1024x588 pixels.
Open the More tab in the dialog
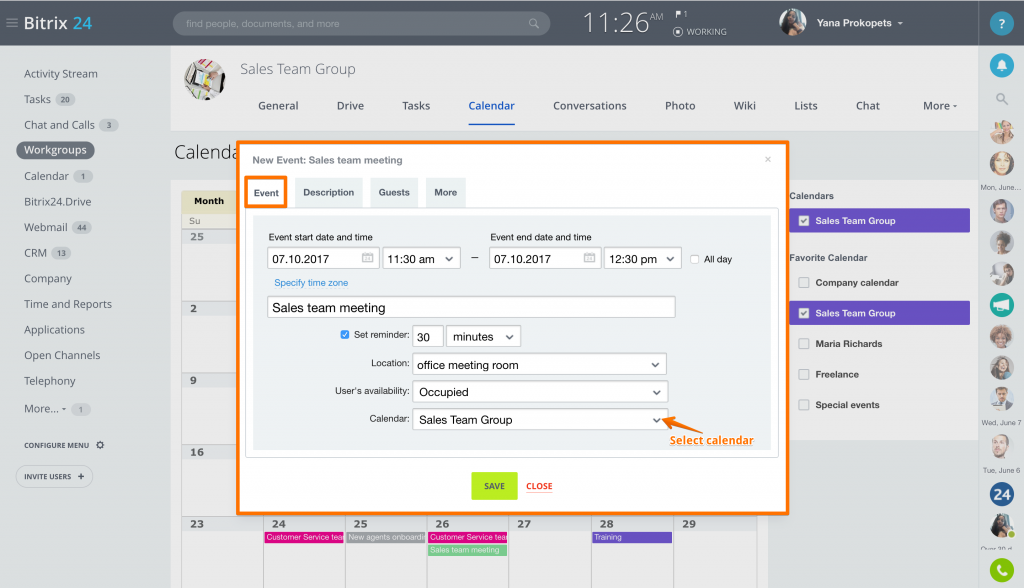tap(445, 193)
